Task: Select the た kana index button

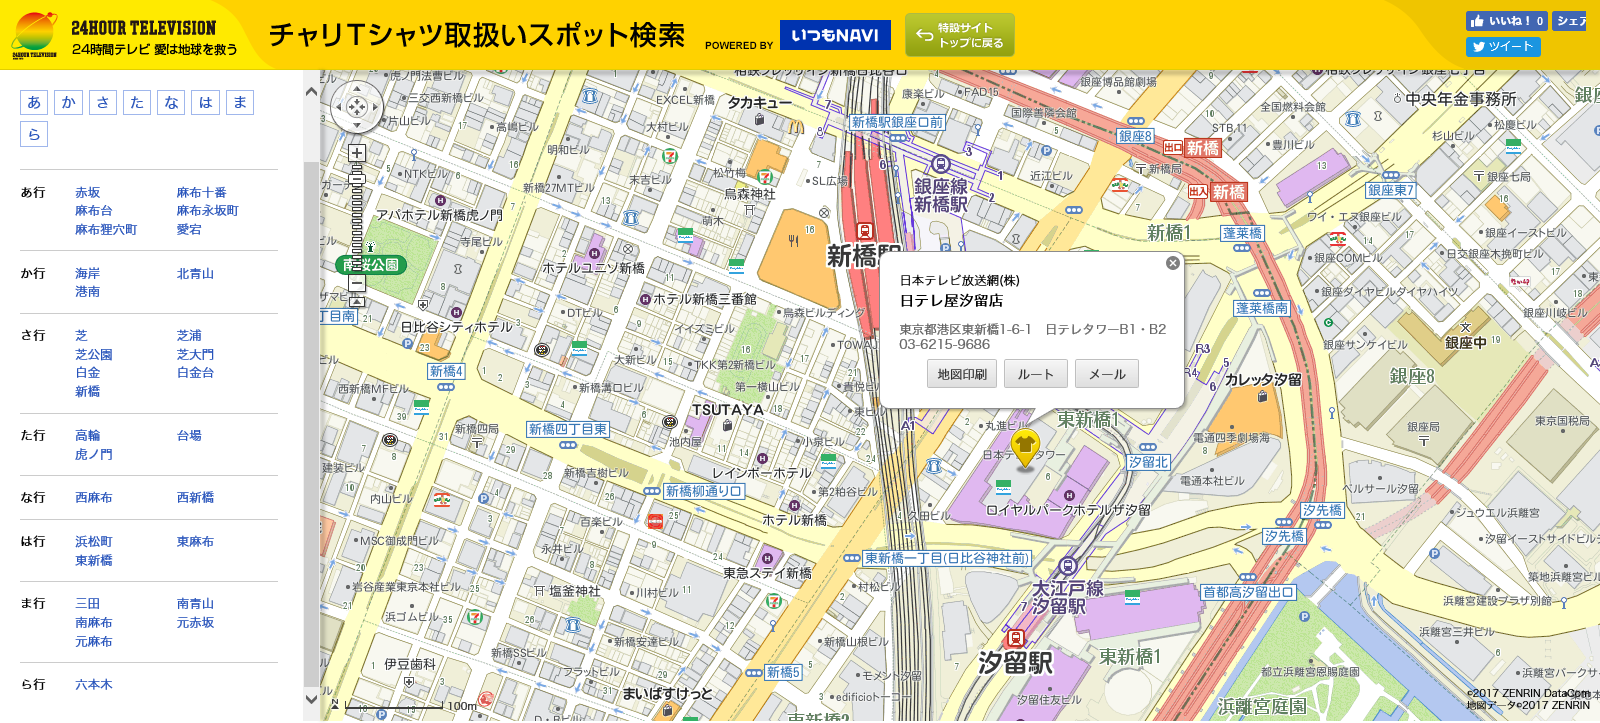Action: point(137,102)
